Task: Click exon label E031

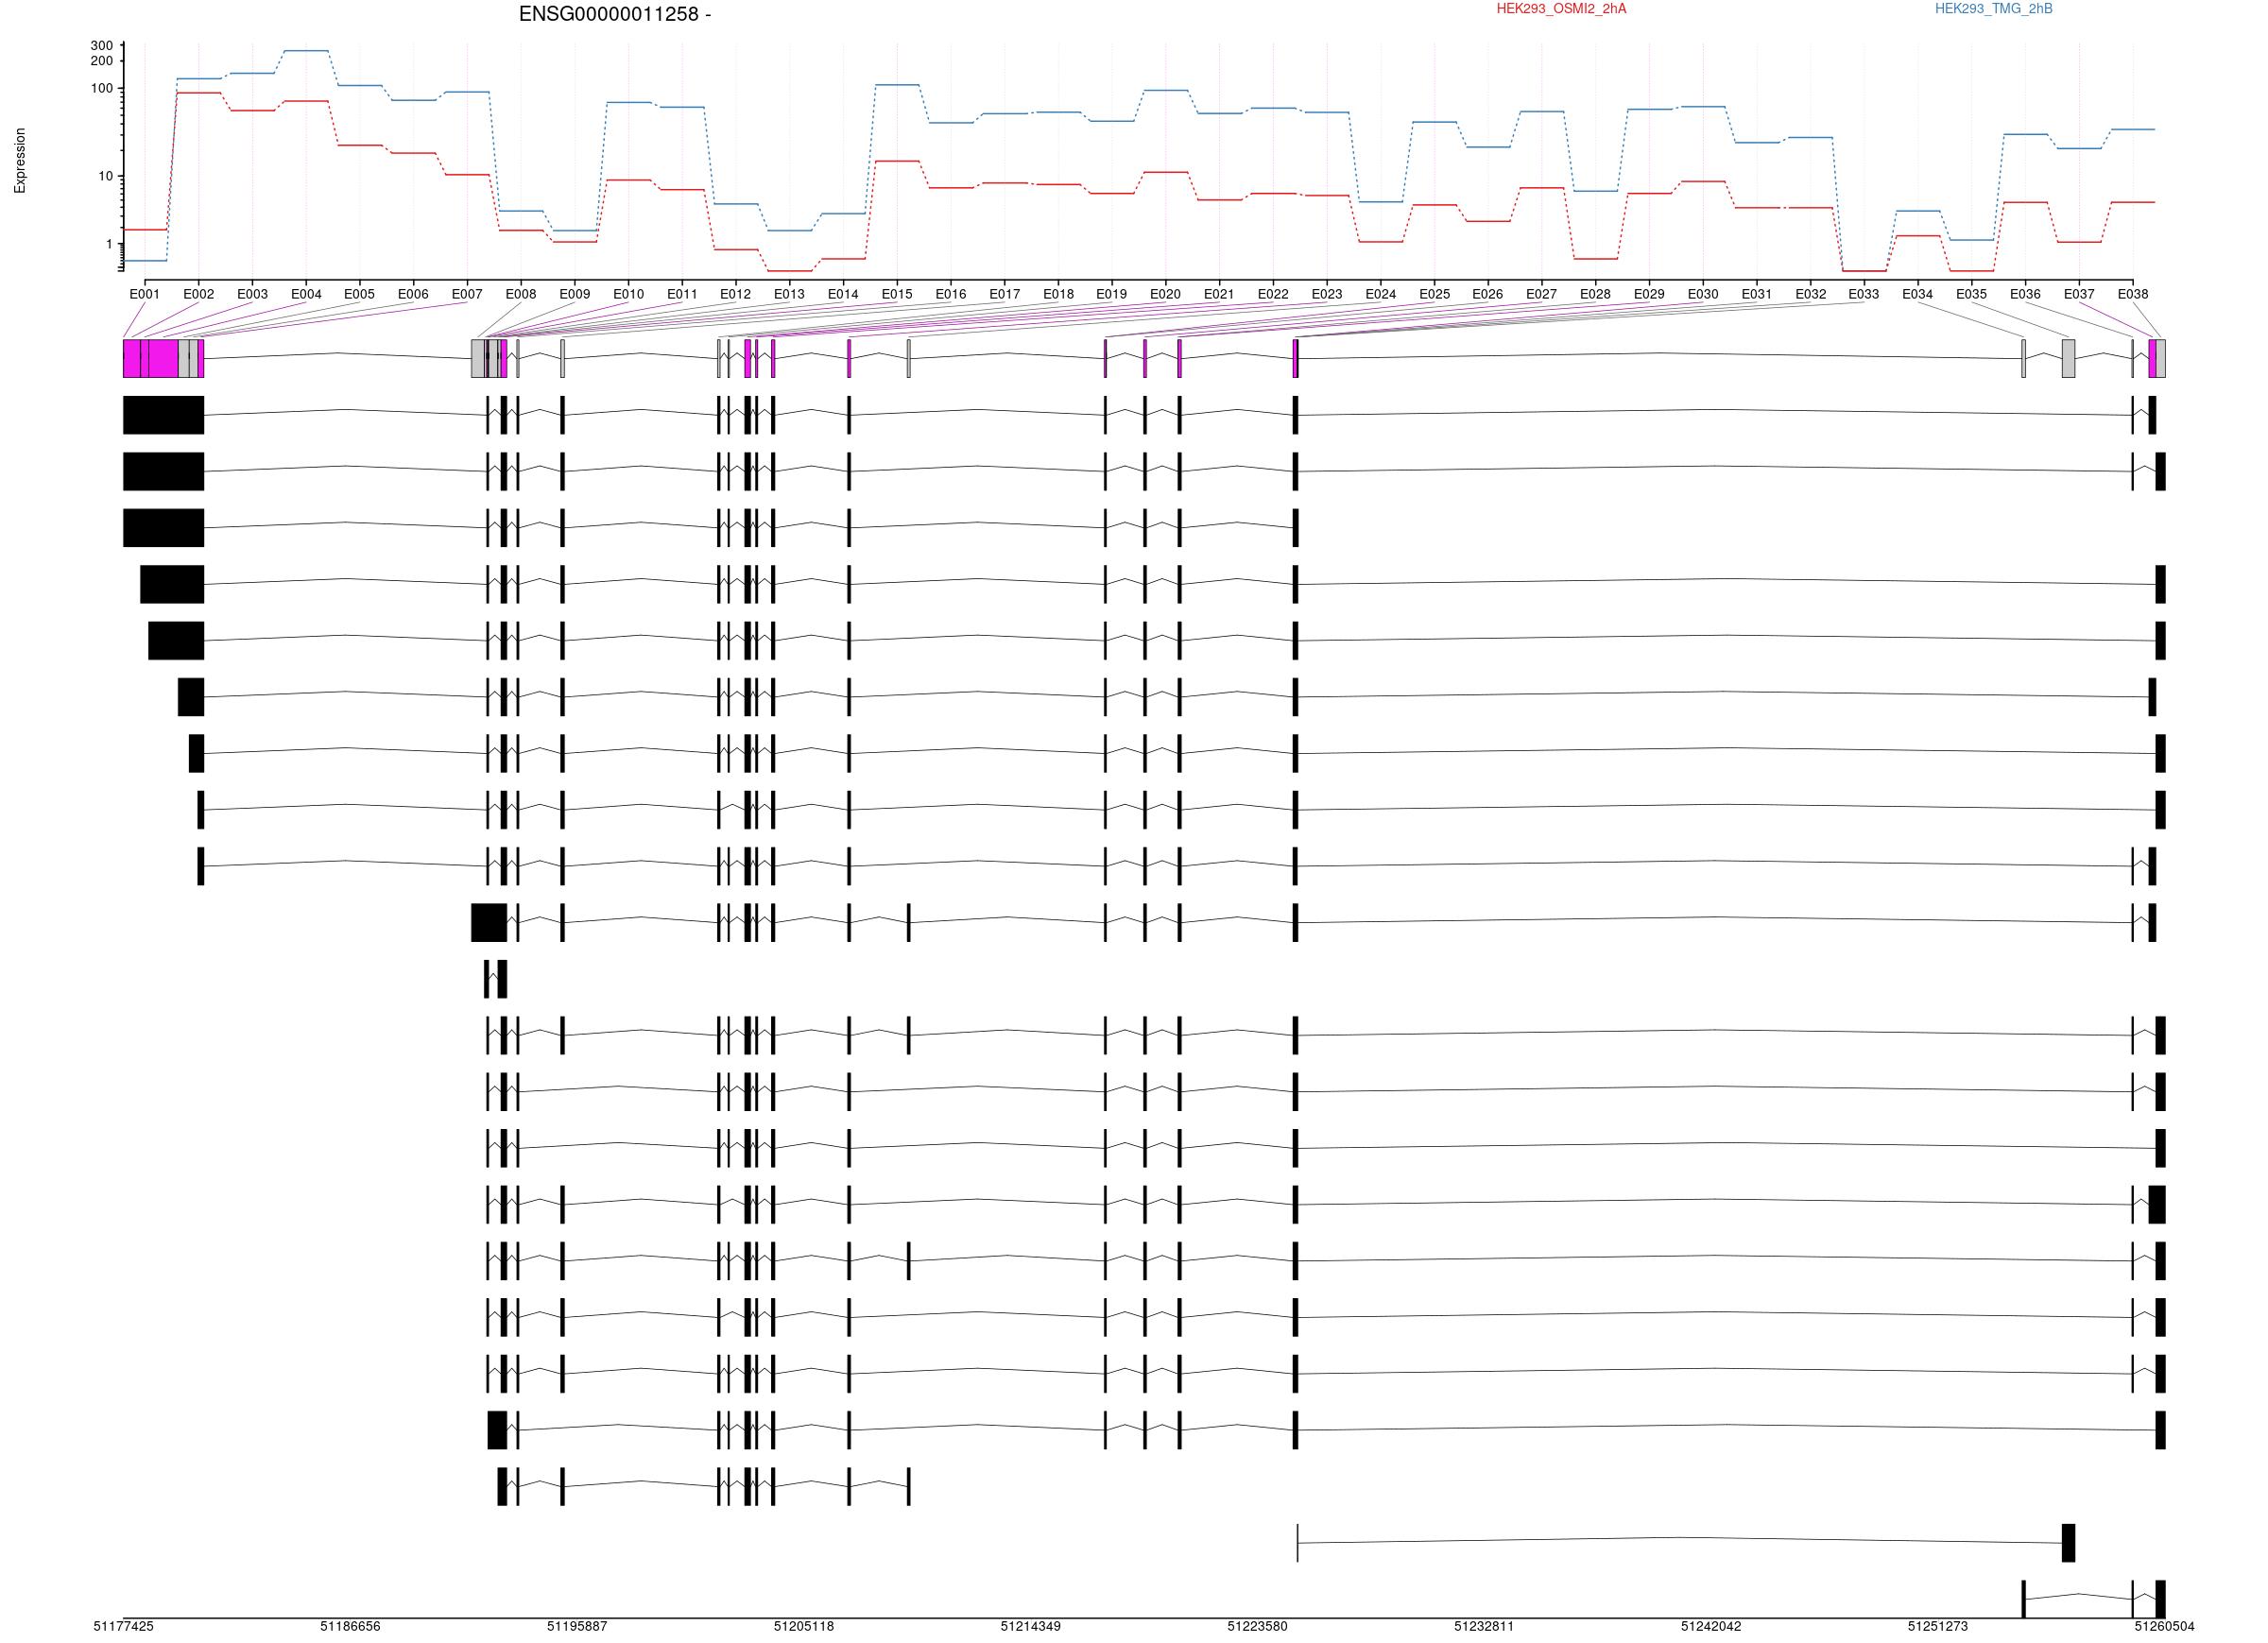Action: point(1756,294)
